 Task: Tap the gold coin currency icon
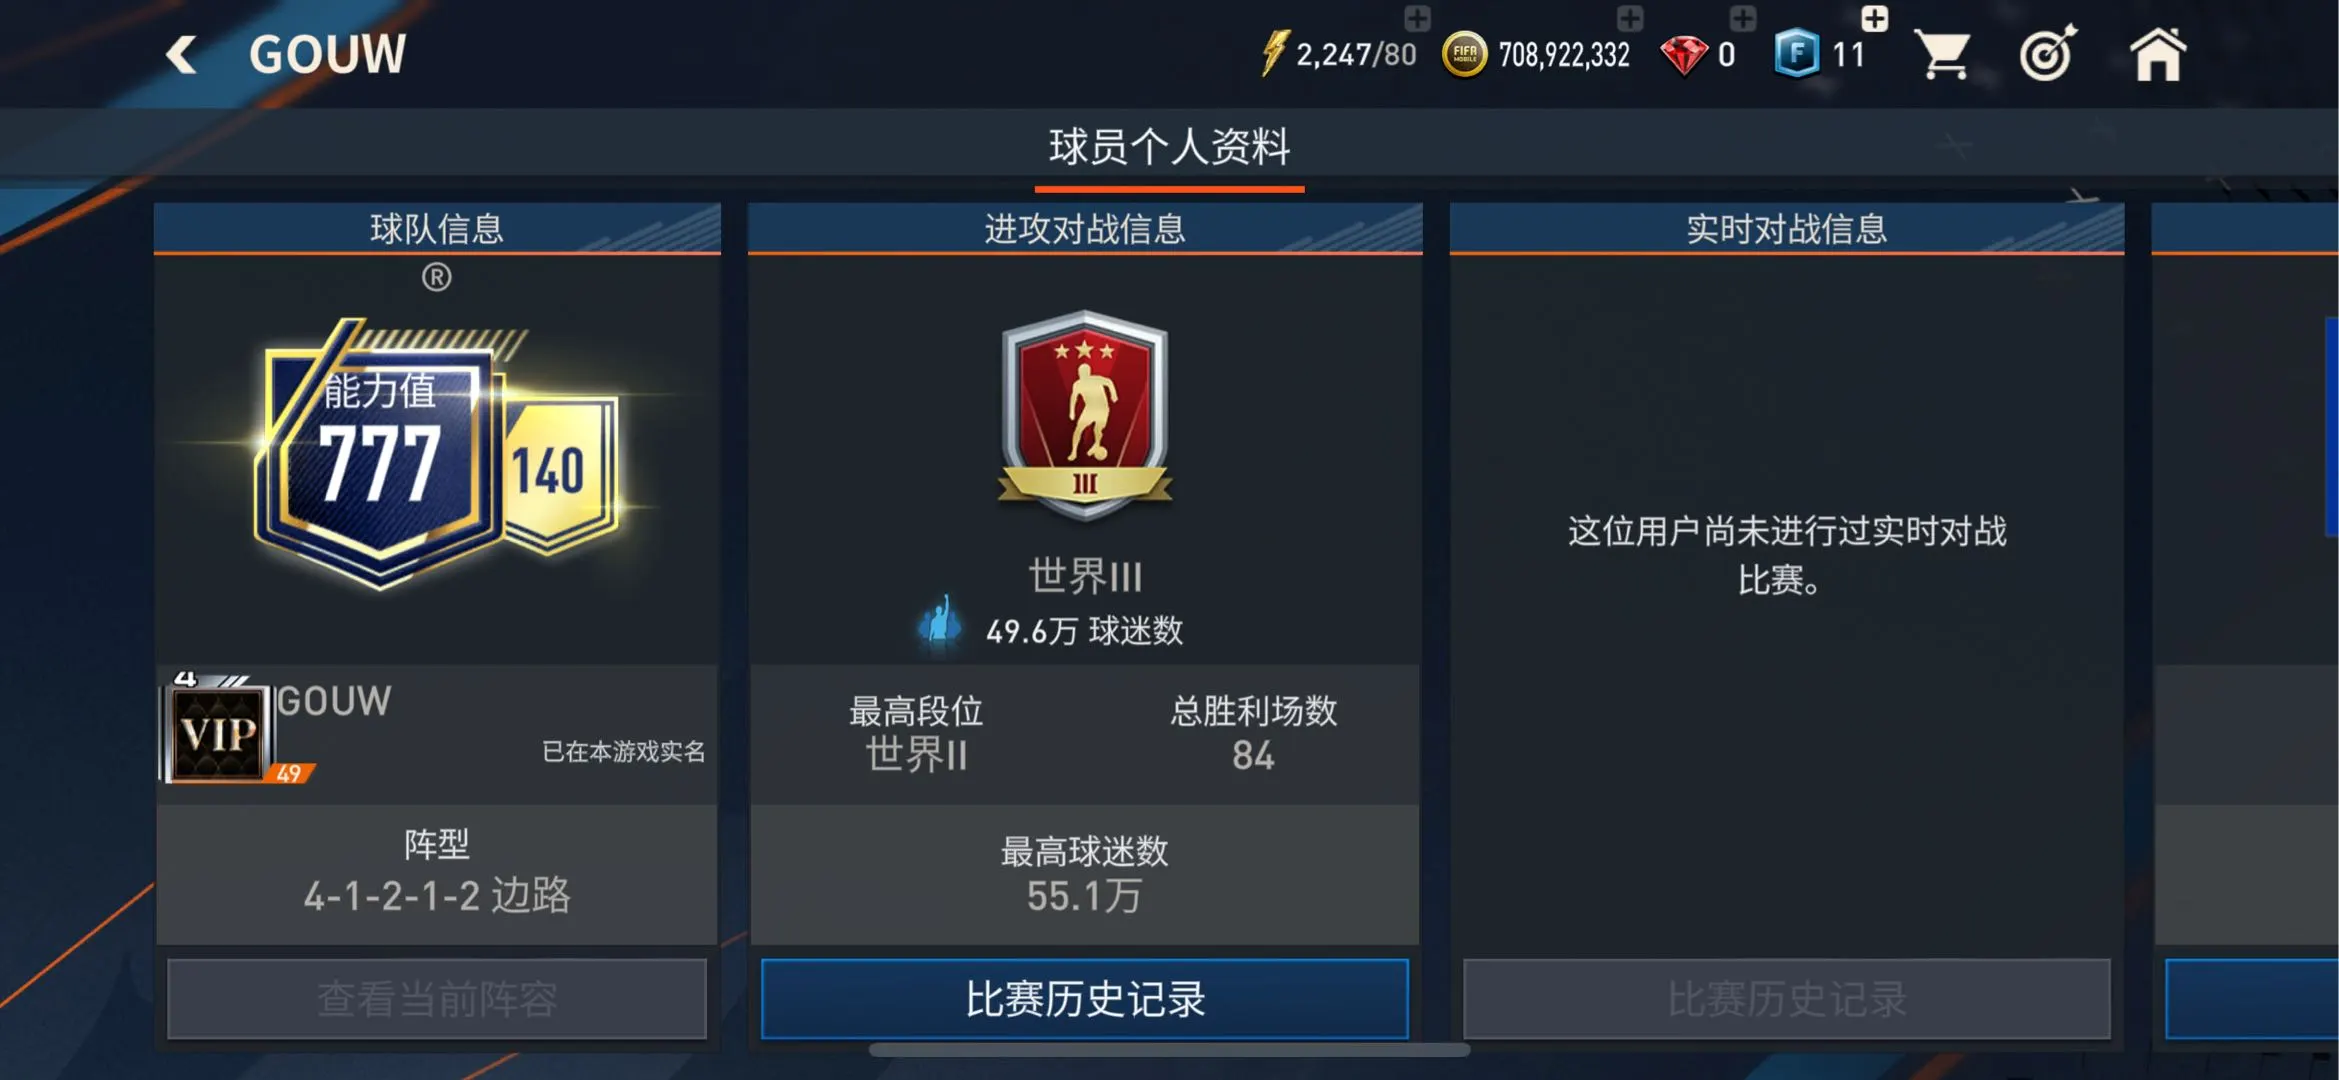coord(1464,54)
